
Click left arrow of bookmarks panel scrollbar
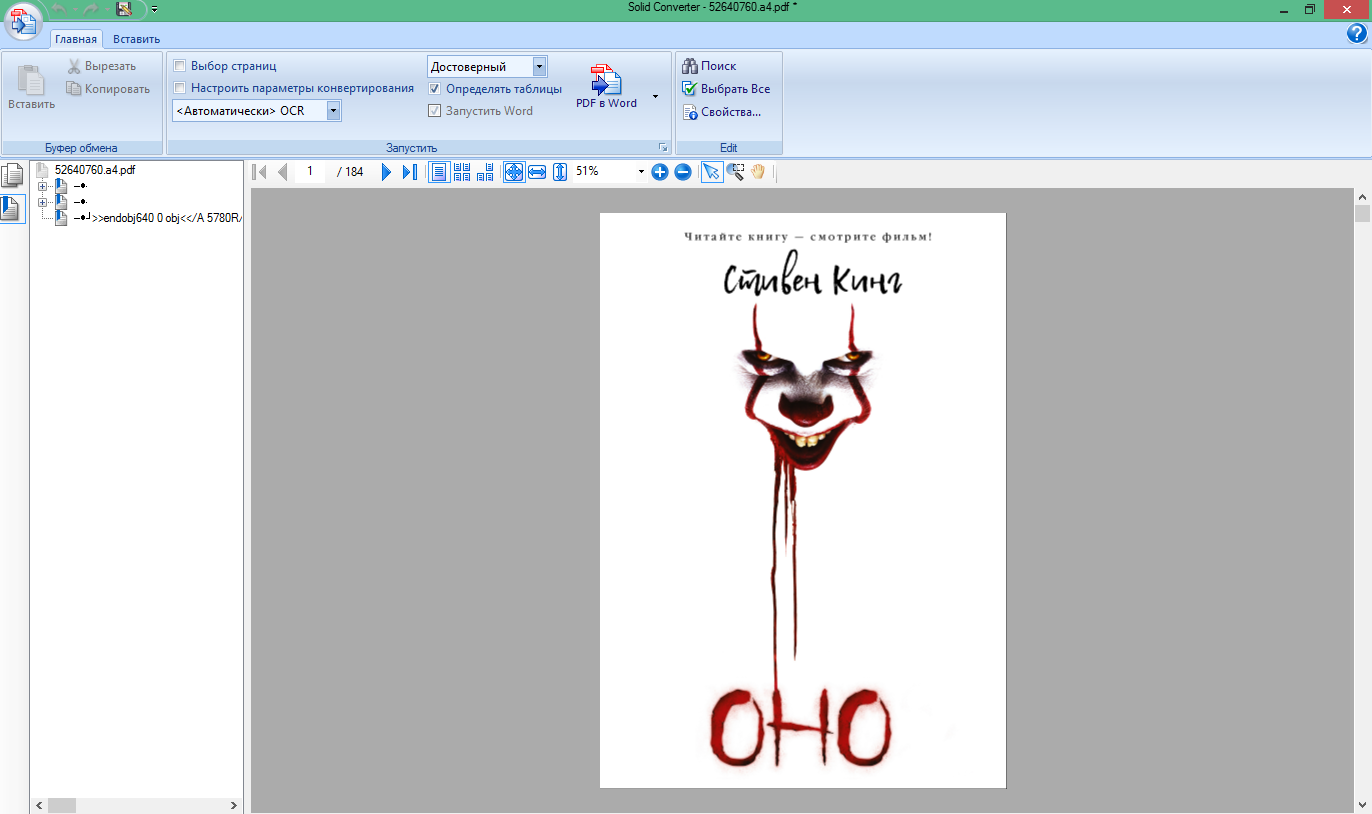38,805
